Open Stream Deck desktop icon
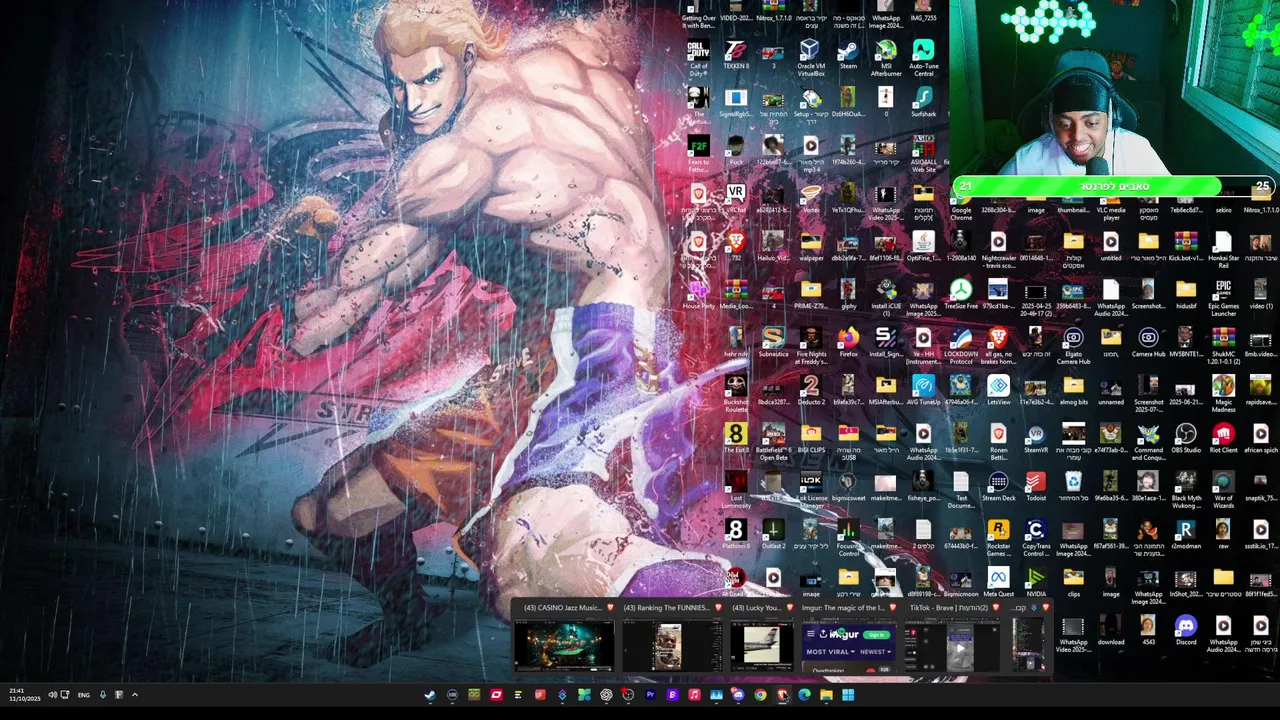 (998, 487)
